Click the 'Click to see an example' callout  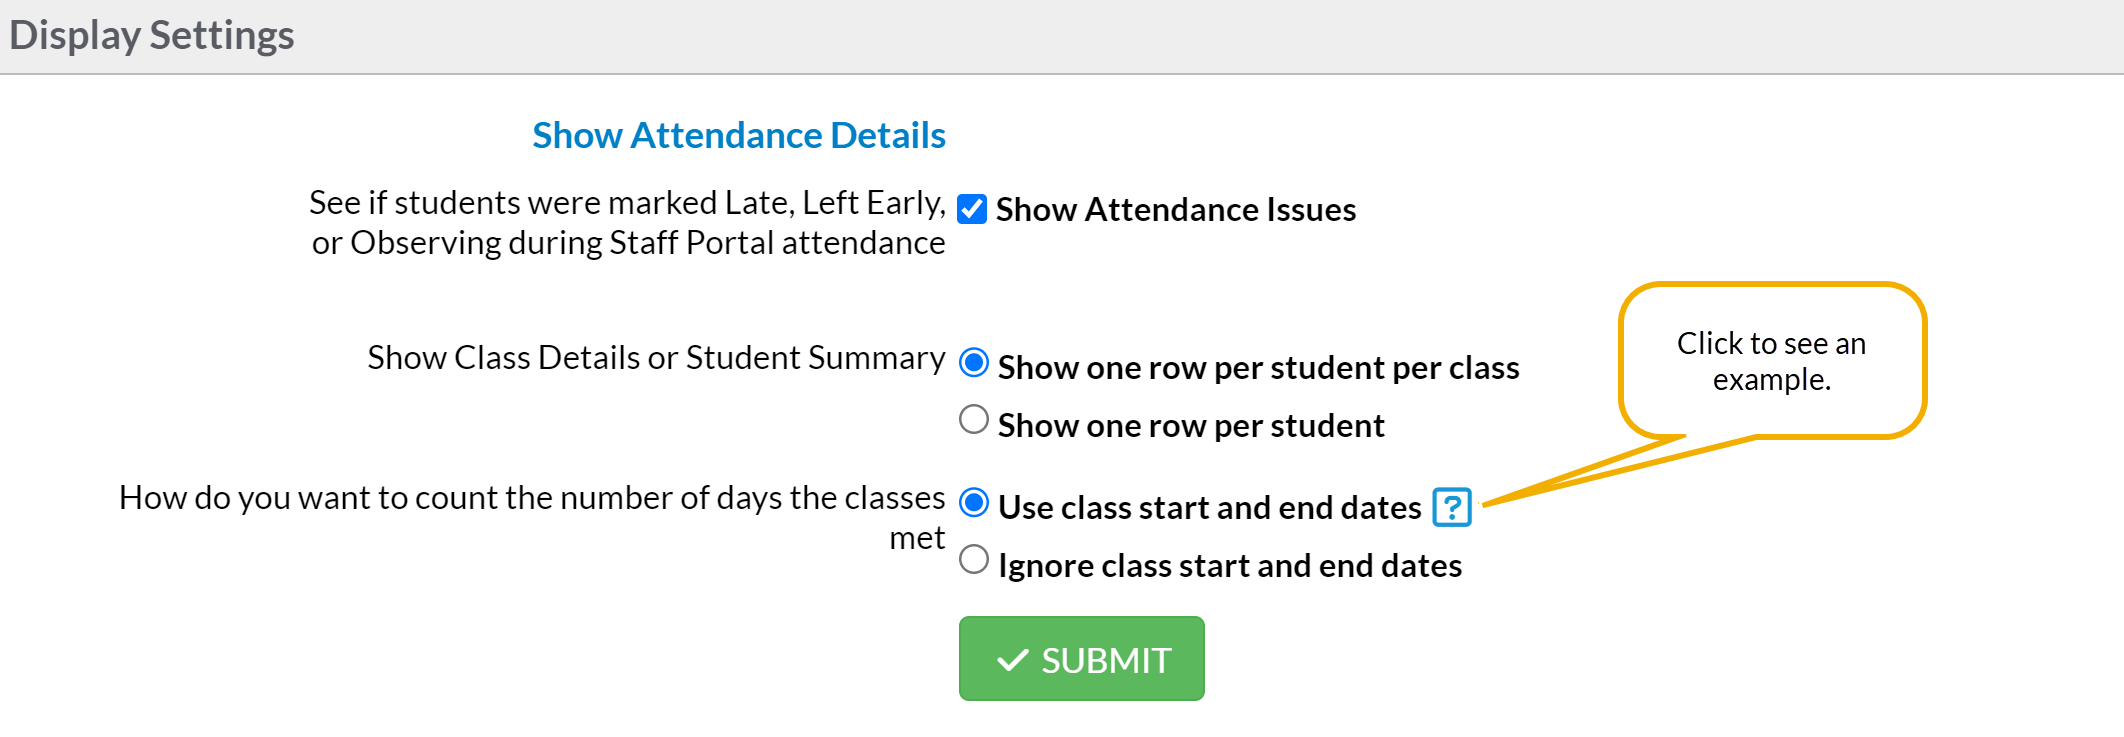[1771, 361]
